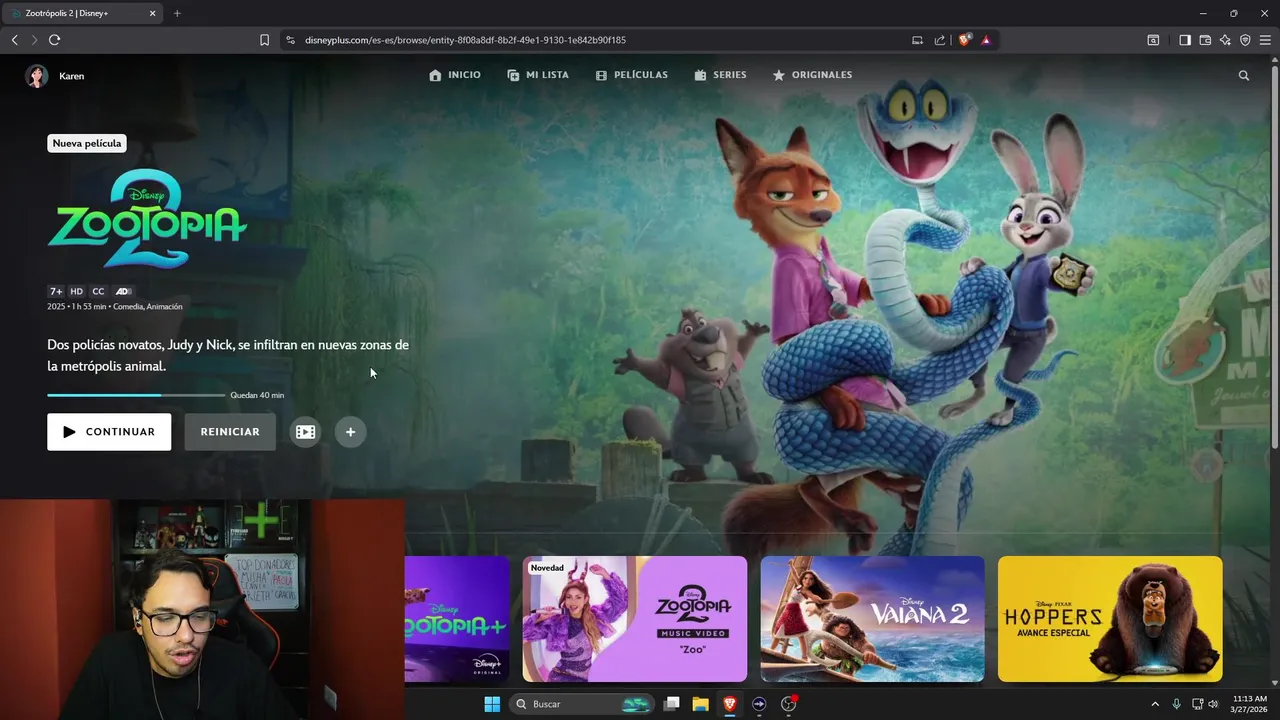Bookmark this page with the bookmark icon
Screen dimensions: 1280x720
click(264, 40)
